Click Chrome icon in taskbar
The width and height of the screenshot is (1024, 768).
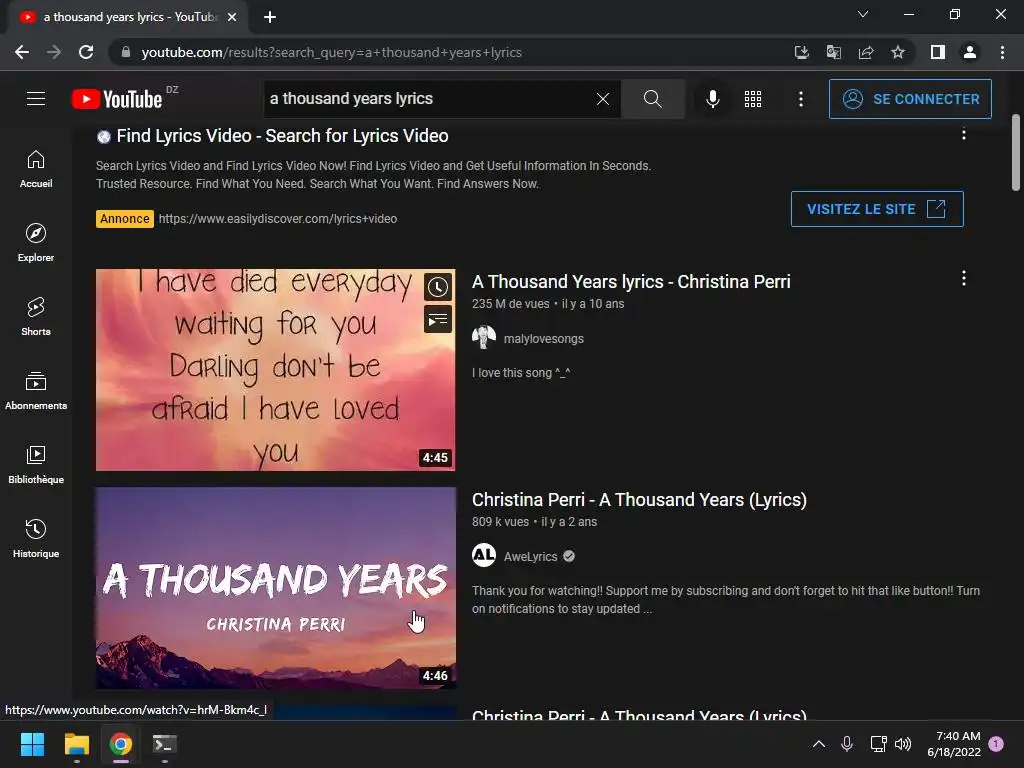(x=121, y=744)
